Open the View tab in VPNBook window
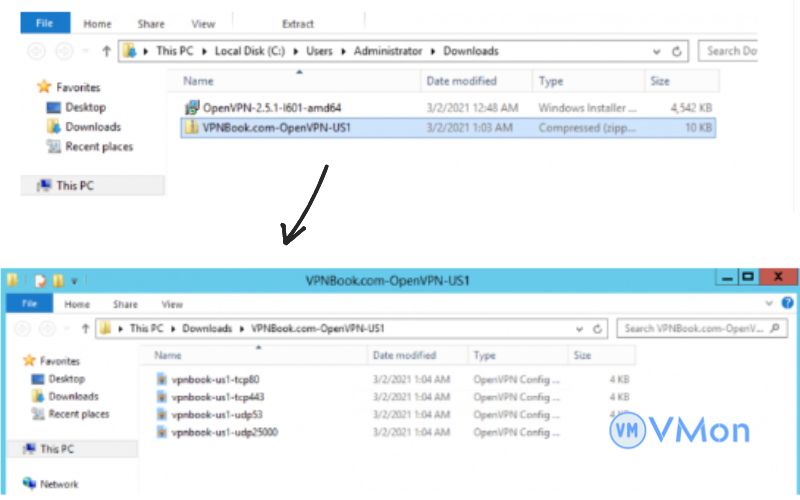 click(x=172, y=305)
